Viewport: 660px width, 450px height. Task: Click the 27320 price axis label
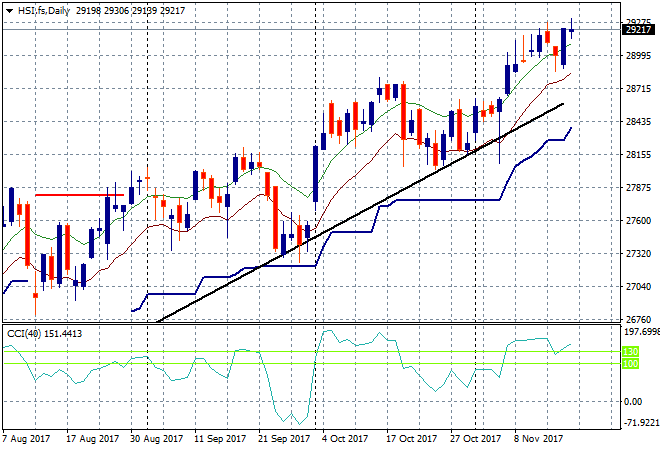click(639, 254)
